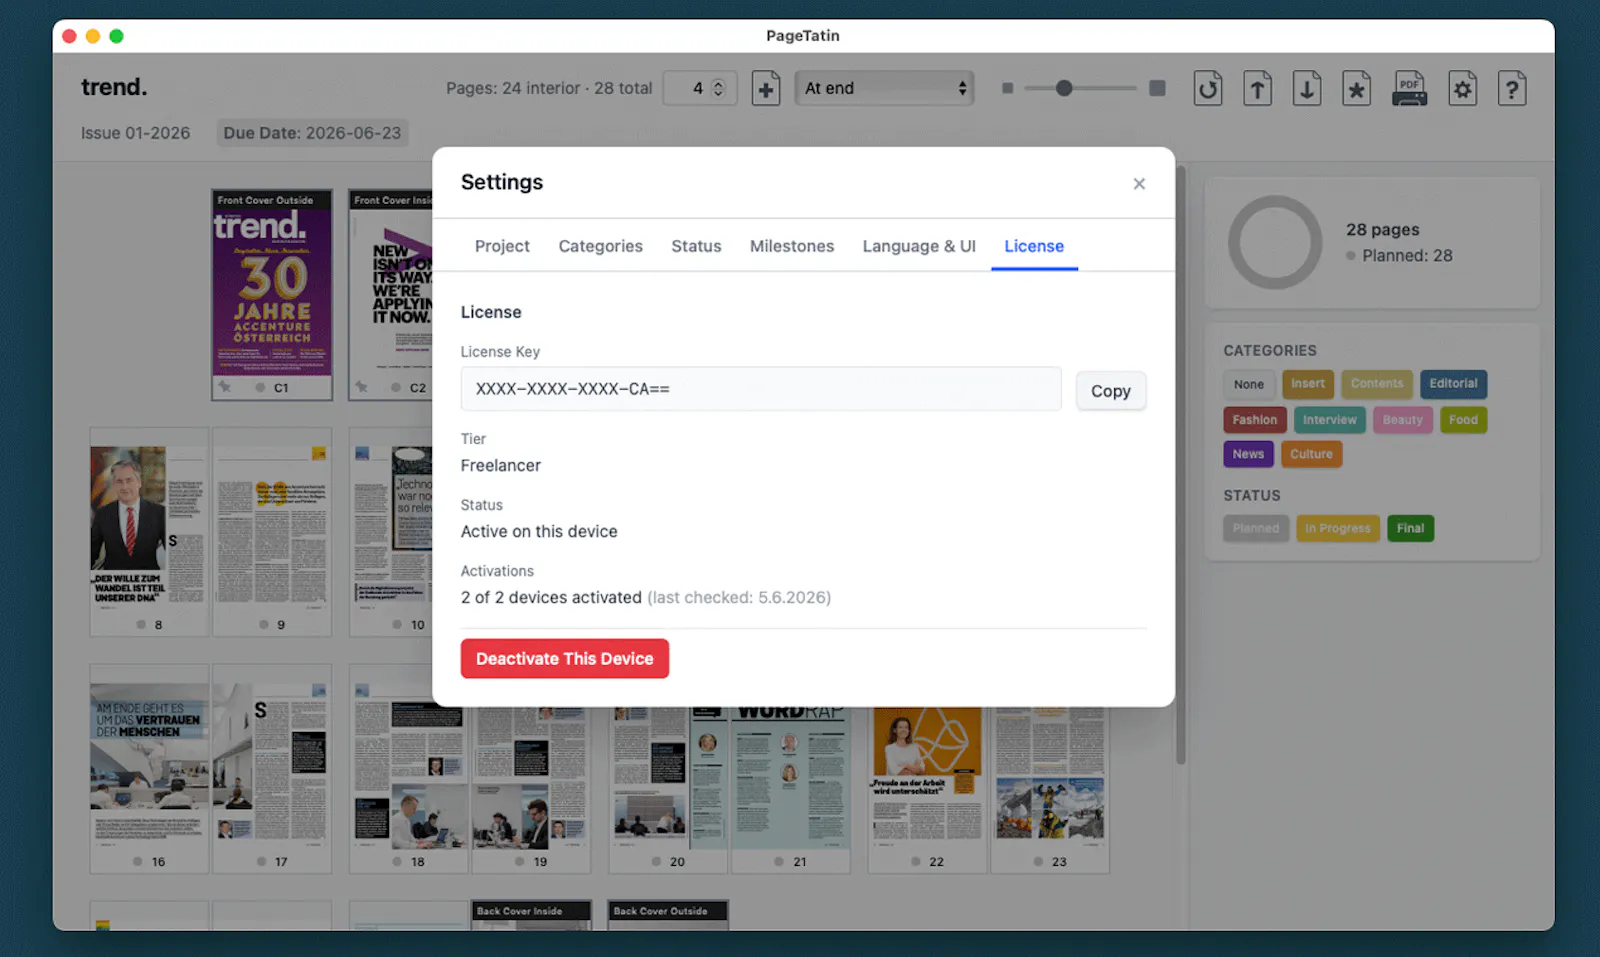Select the Insert category tag
The width and height of the screenshot is (1600, 957).
1307,384
